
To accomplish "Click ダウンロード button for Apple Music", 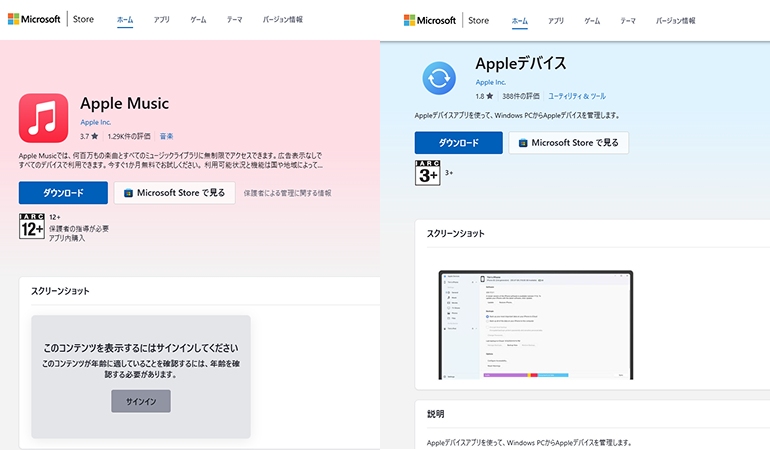I will click(x=63, y=193).
